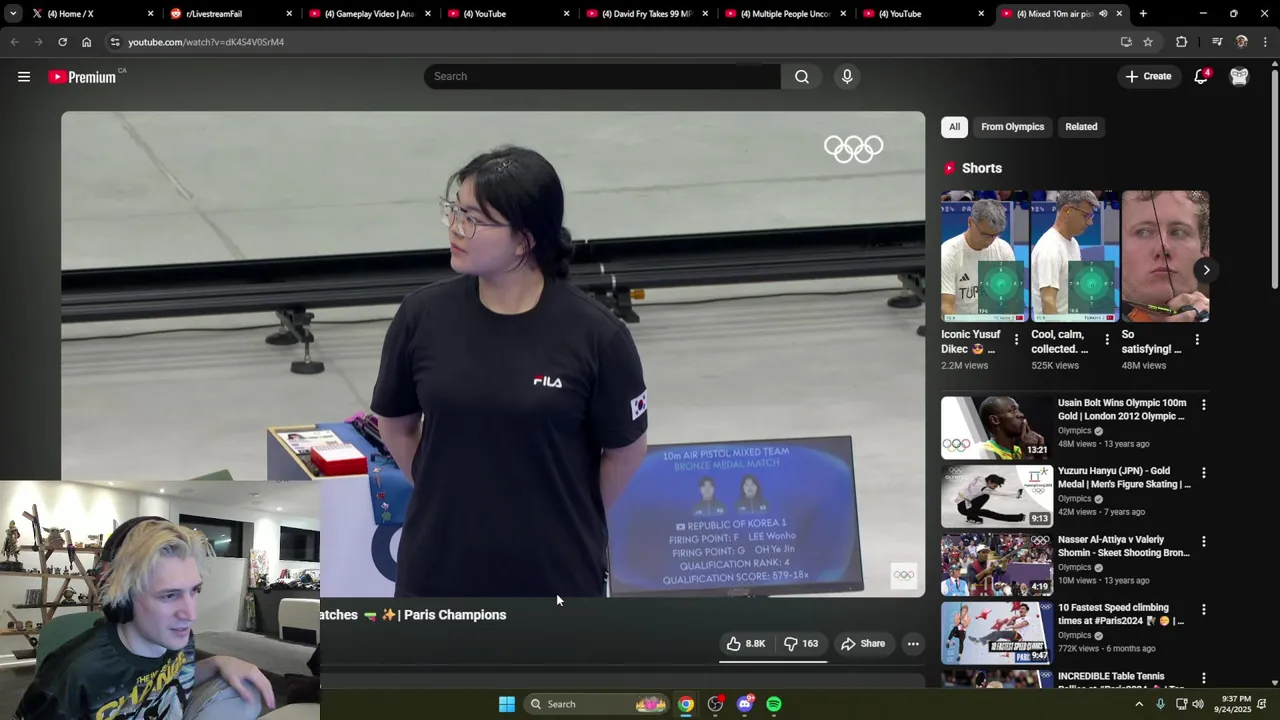This screenshot has width=1280, height=720.
Task: Open options for So satisfying short
Action: [x=1197, y=340]
